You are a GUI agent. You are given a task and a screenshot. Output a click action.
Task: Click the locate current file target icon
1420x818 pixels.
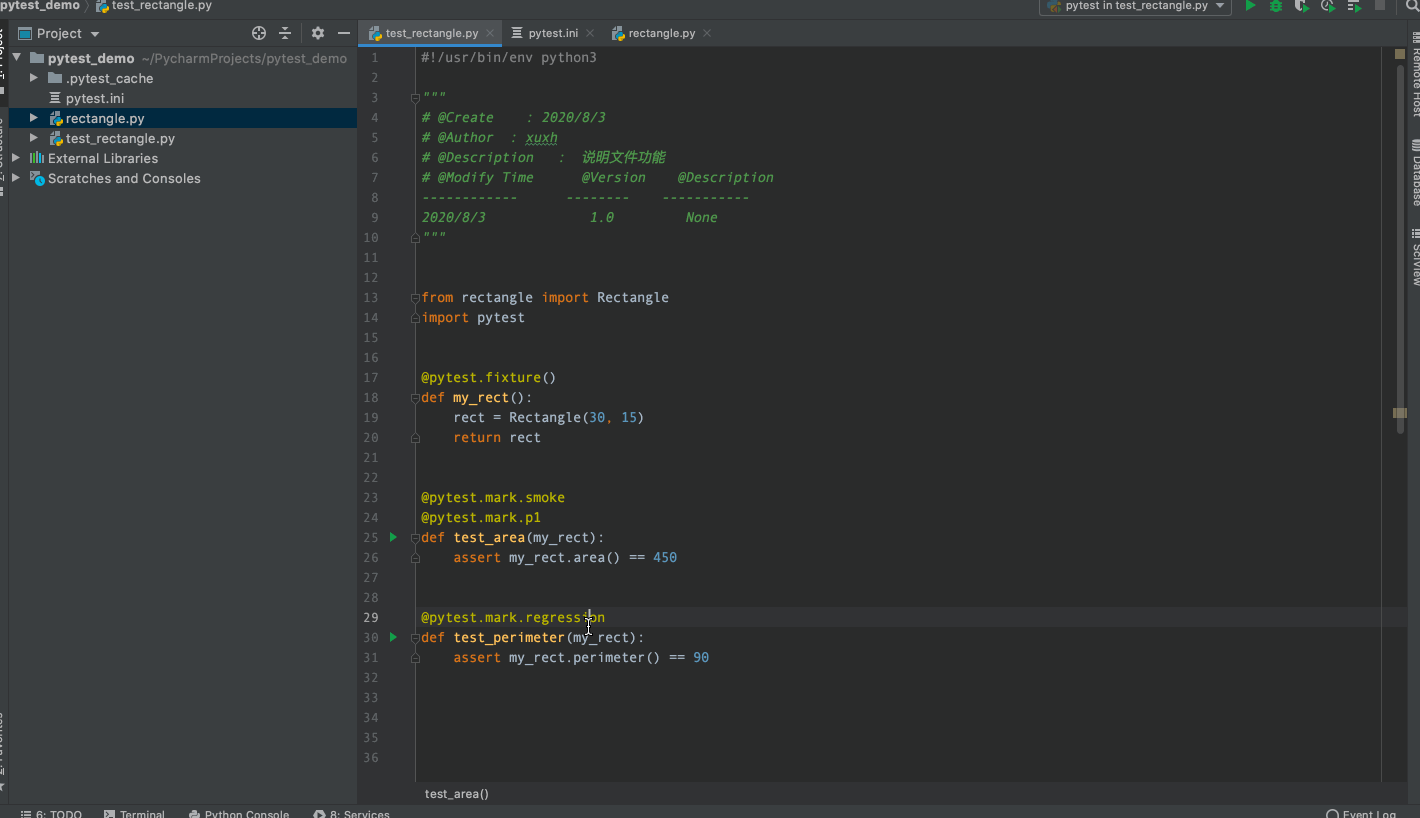click(x=259, y=33)
